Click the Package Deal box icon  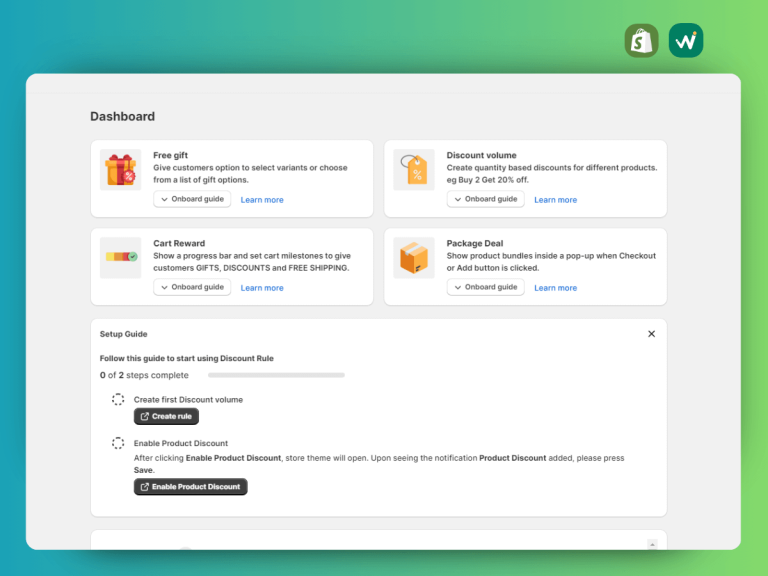414,258
